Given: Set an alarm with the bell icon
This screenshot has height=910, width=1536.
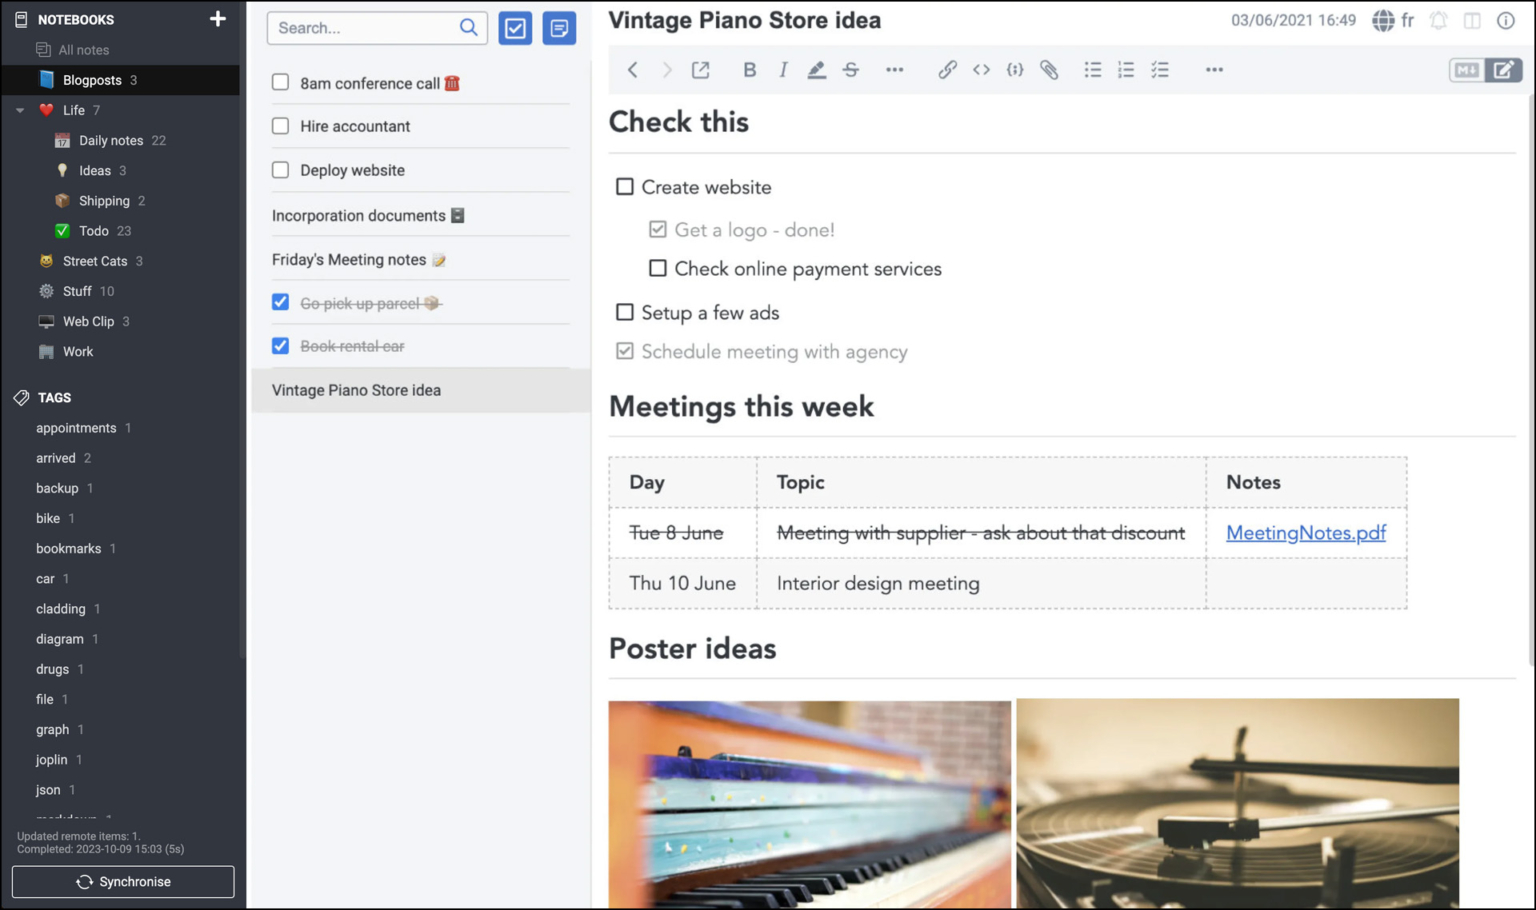Looking at the screenshot, I should click(x=1438, y=20).
